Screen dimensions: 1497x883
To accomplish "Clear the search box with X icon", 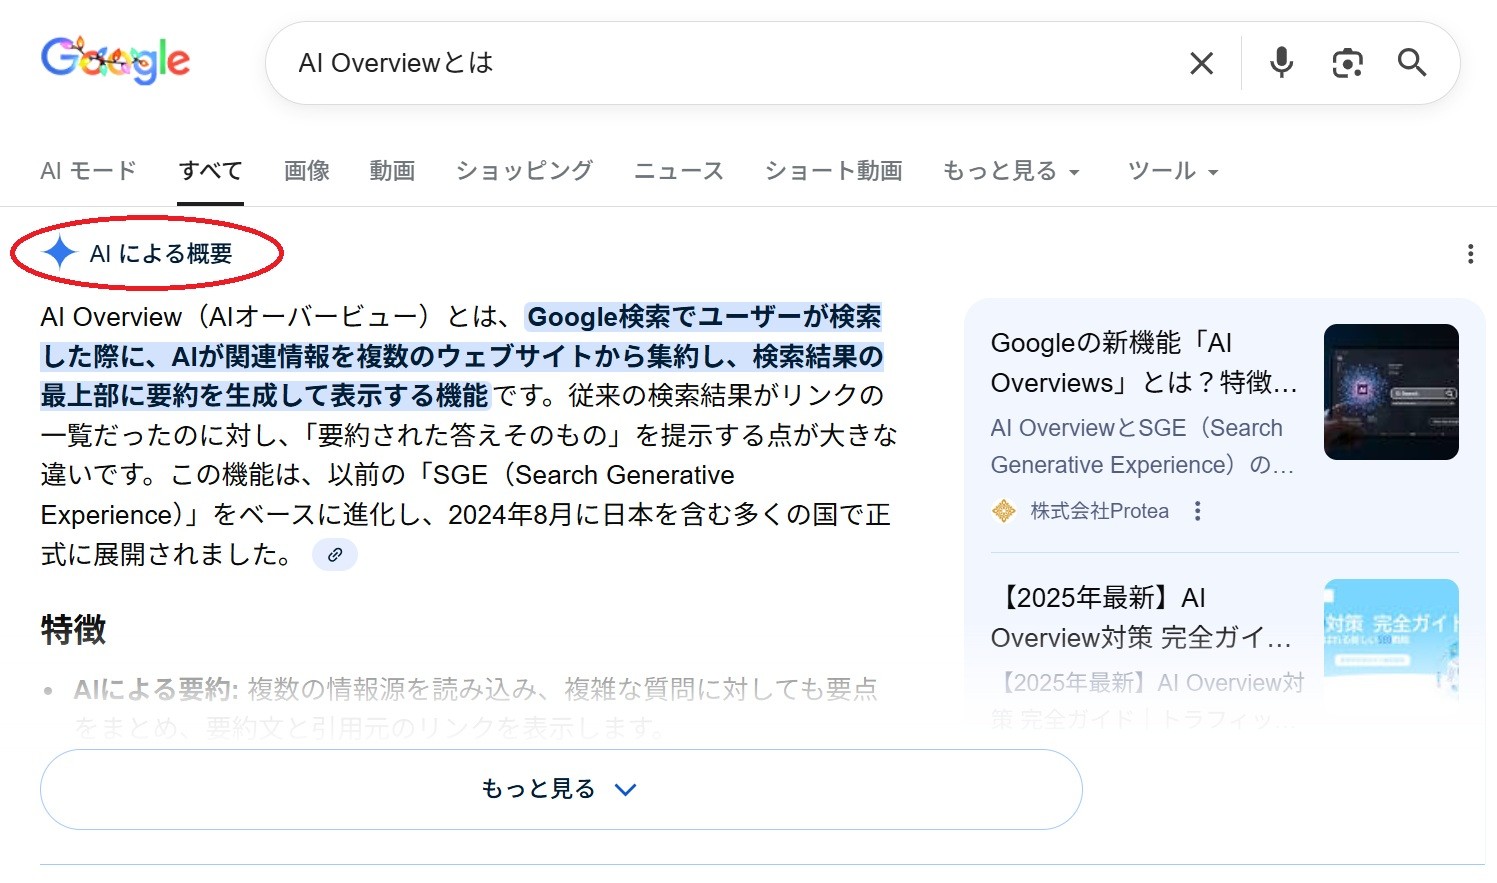I will coord(1201,64).
